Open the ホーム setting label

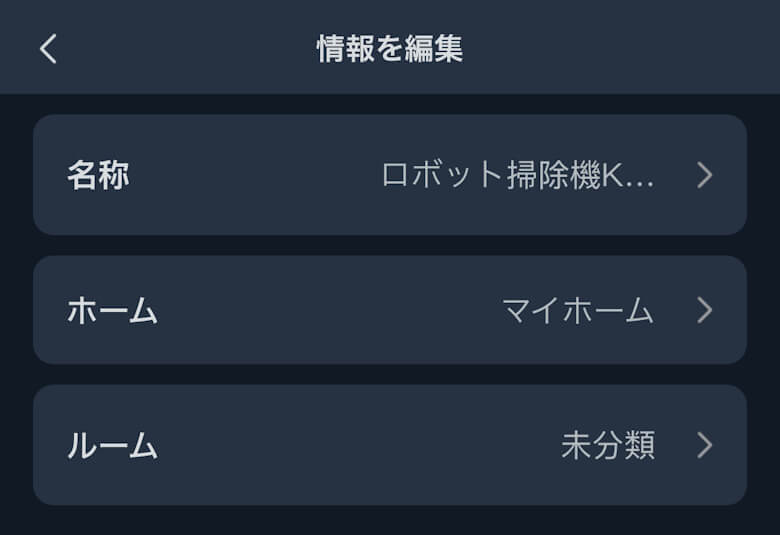click(112, 311)
